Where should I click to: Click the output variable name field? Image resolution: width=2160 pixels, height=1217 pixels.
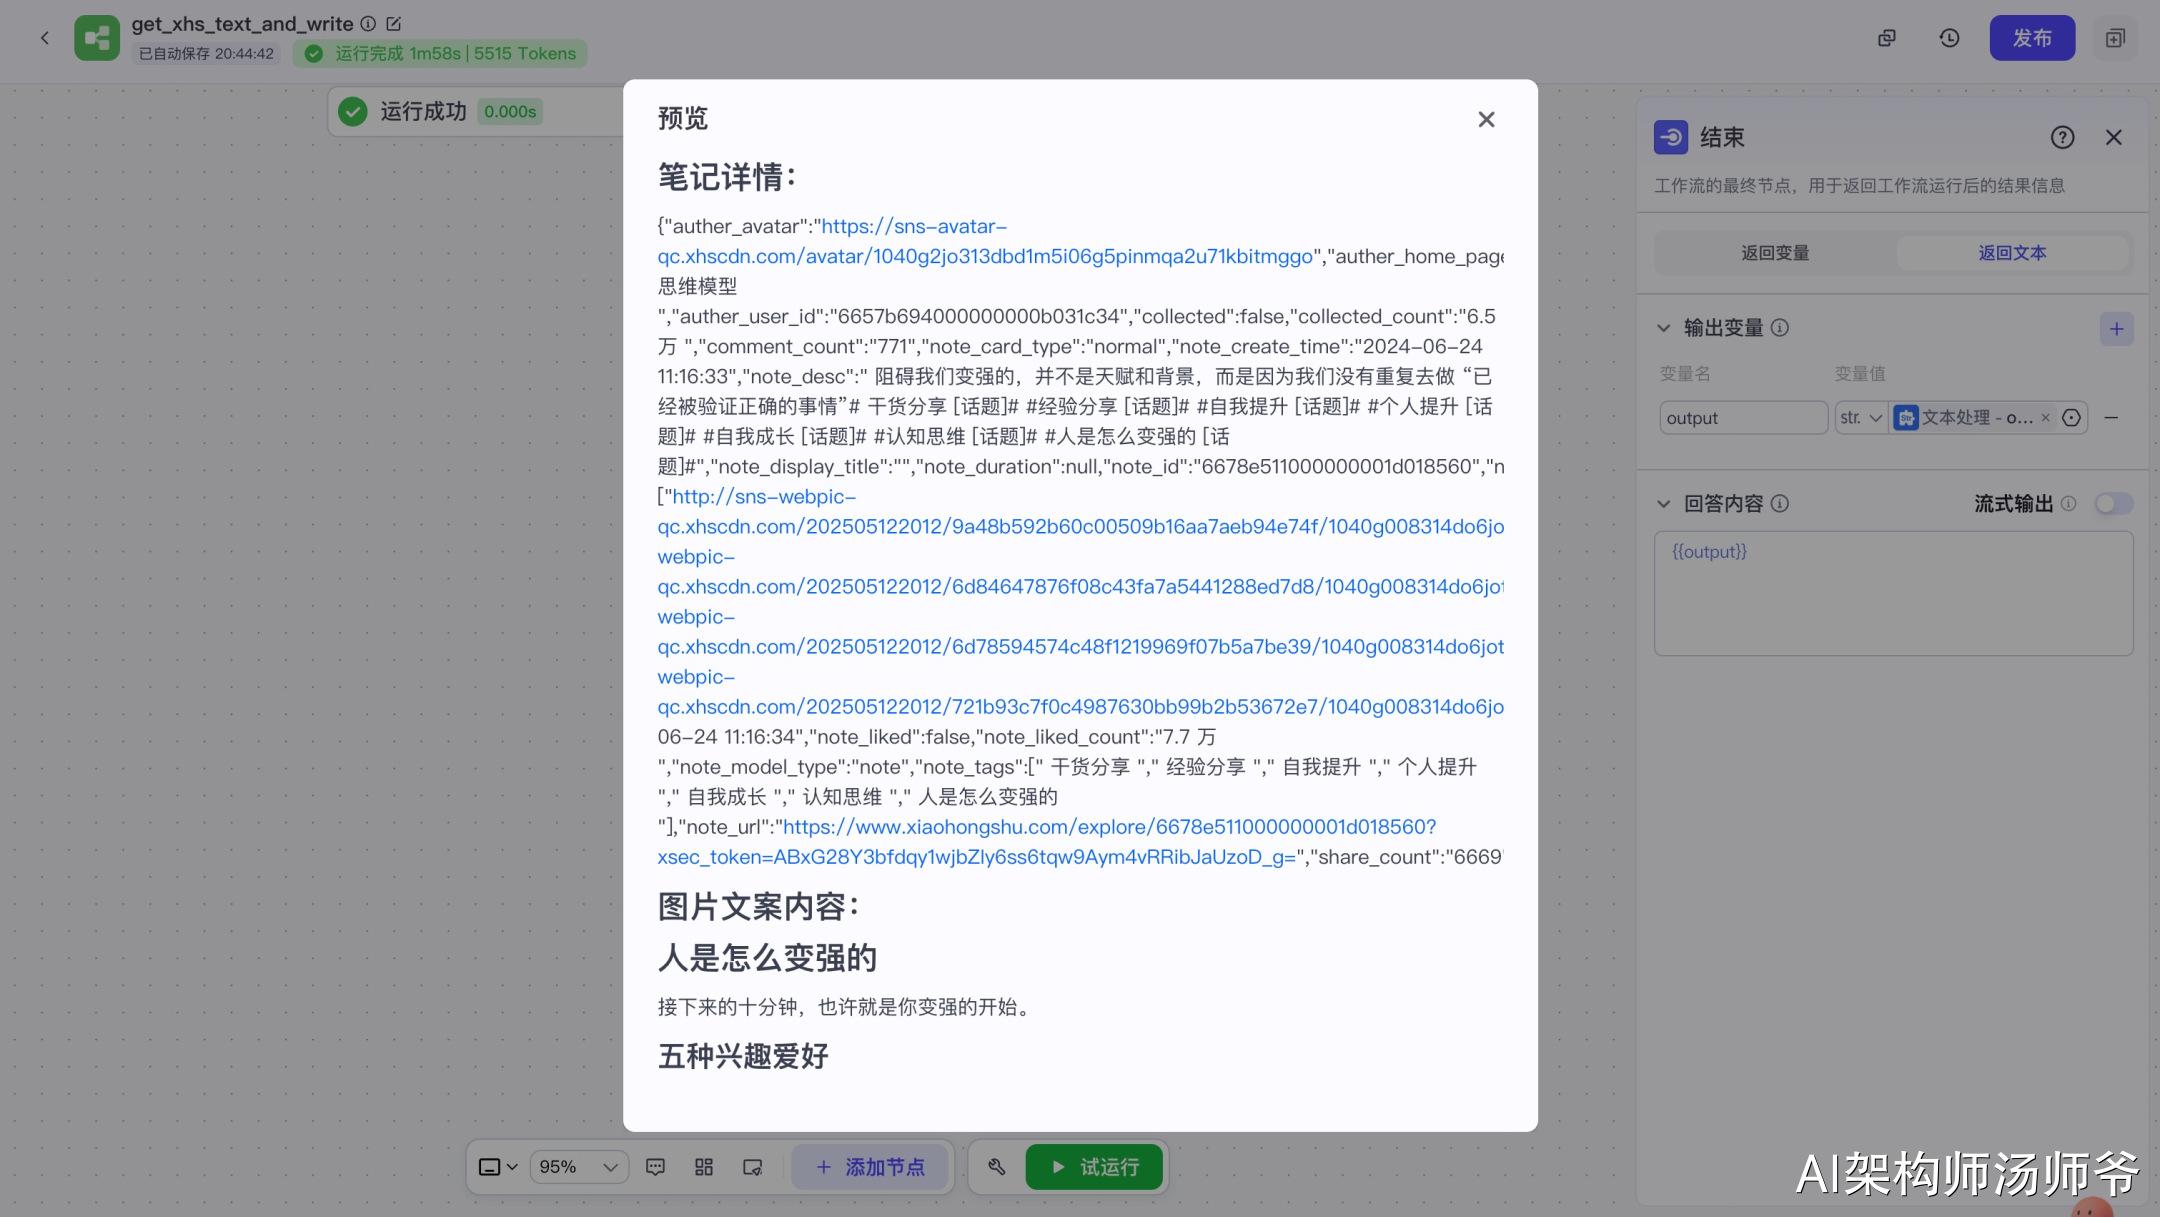click(1743, 418)
